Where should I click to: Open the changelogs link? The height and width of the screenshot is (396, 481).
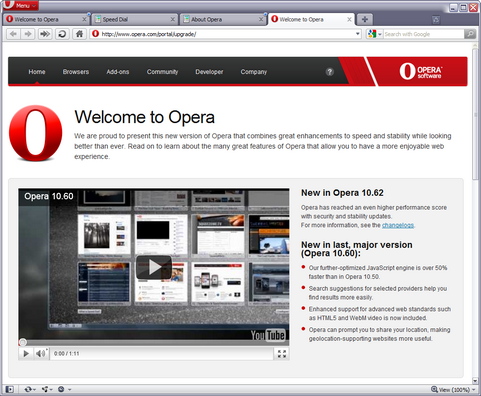398,225
